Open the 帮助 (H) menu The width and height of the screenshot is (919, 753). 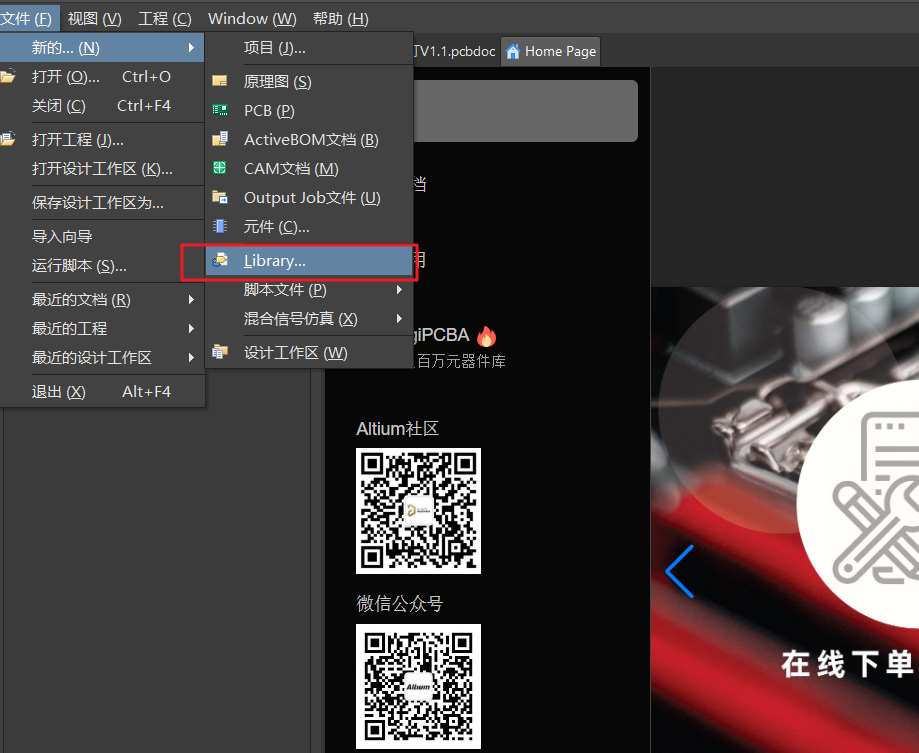coord(341,19)
